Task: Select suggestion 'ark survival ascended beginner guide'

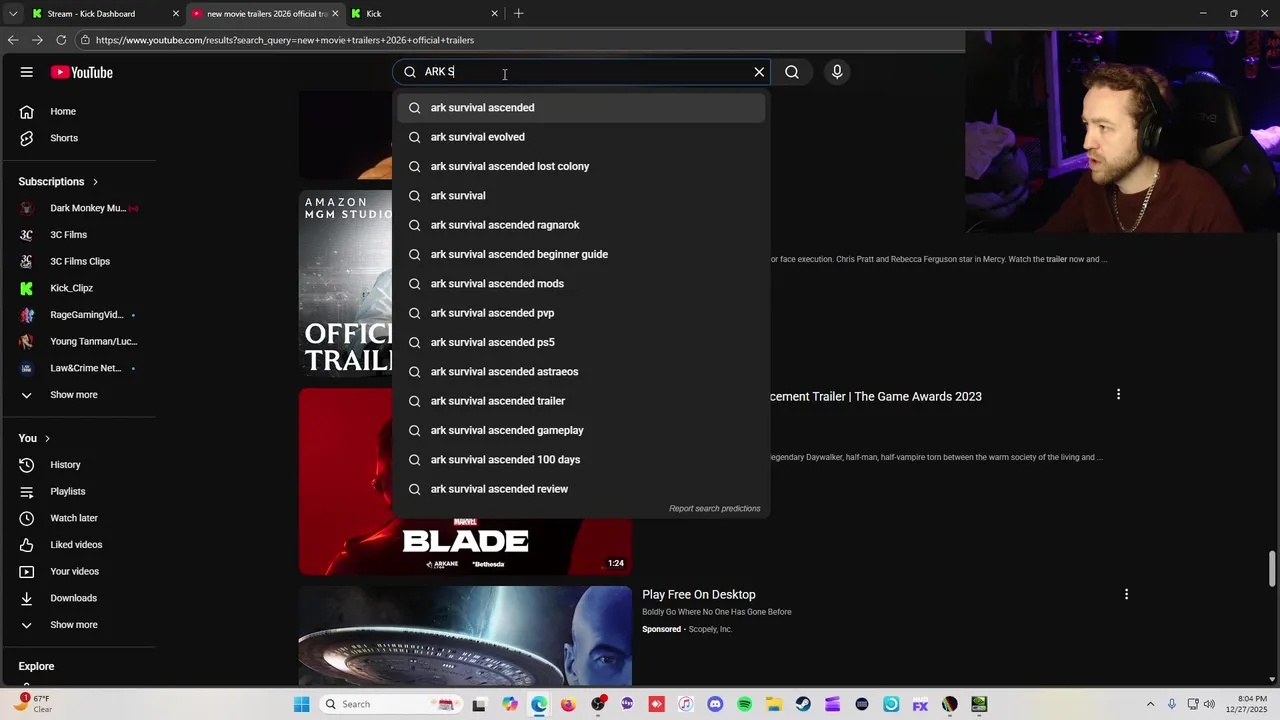Action: pyautogui.click(x=581, y=254)
